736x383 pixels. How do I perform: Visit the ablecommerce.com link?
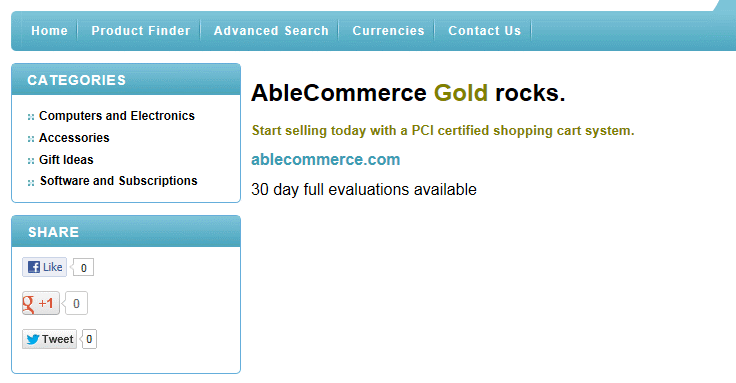tap(326, 160)
